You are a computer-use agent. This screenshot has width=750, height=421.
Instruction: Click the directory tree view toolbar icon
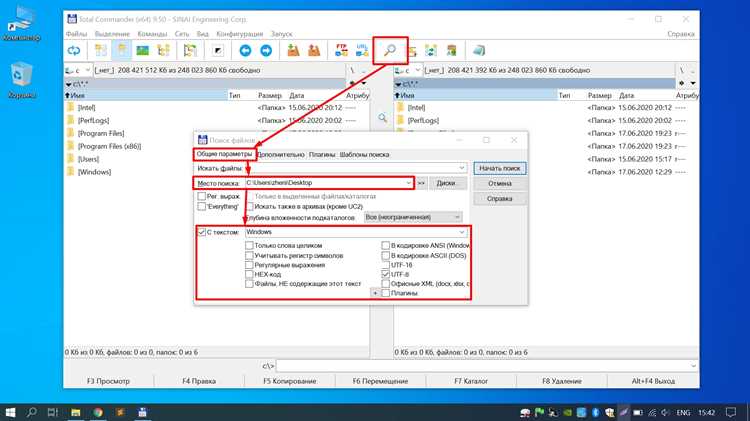pos(164,50)
